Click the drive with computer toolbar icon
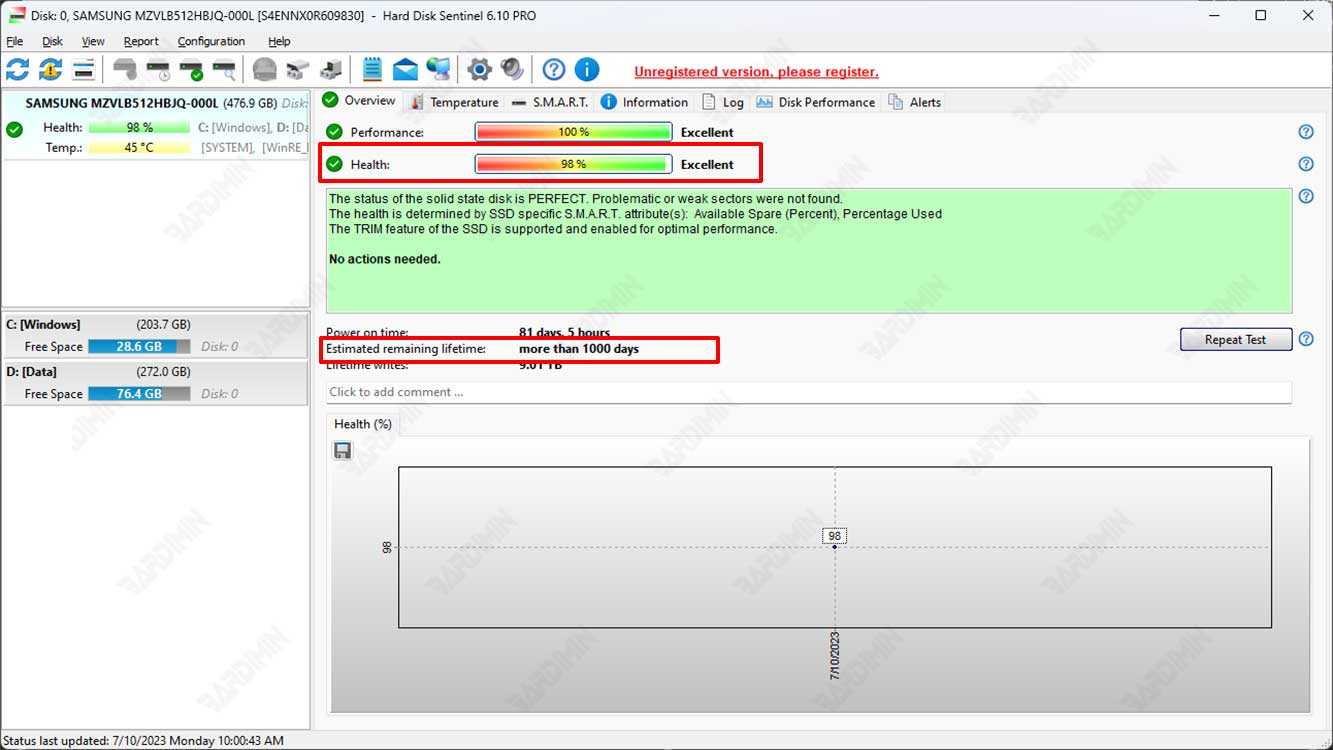Viewport: 1333px width, 750px height. pyautogui.click(x=331, y=69)
